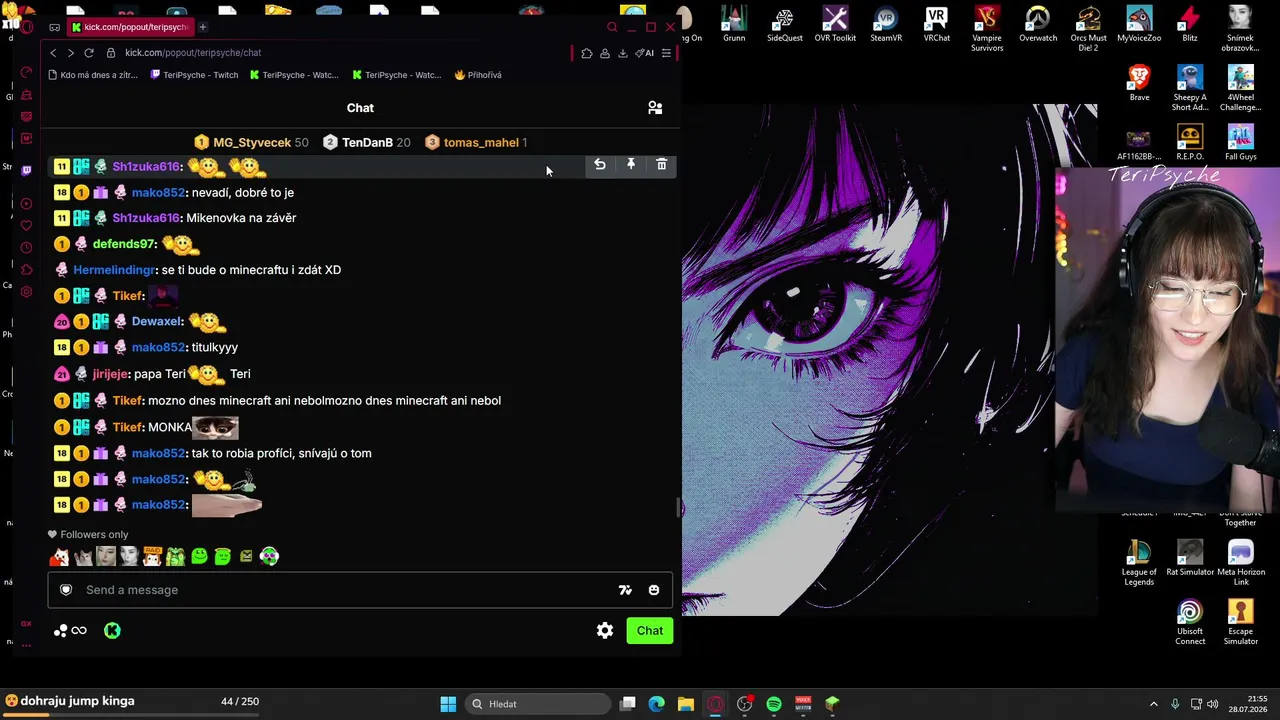Go back in browser history
This screenshot has height=720, width=1280.
point(54,53)
